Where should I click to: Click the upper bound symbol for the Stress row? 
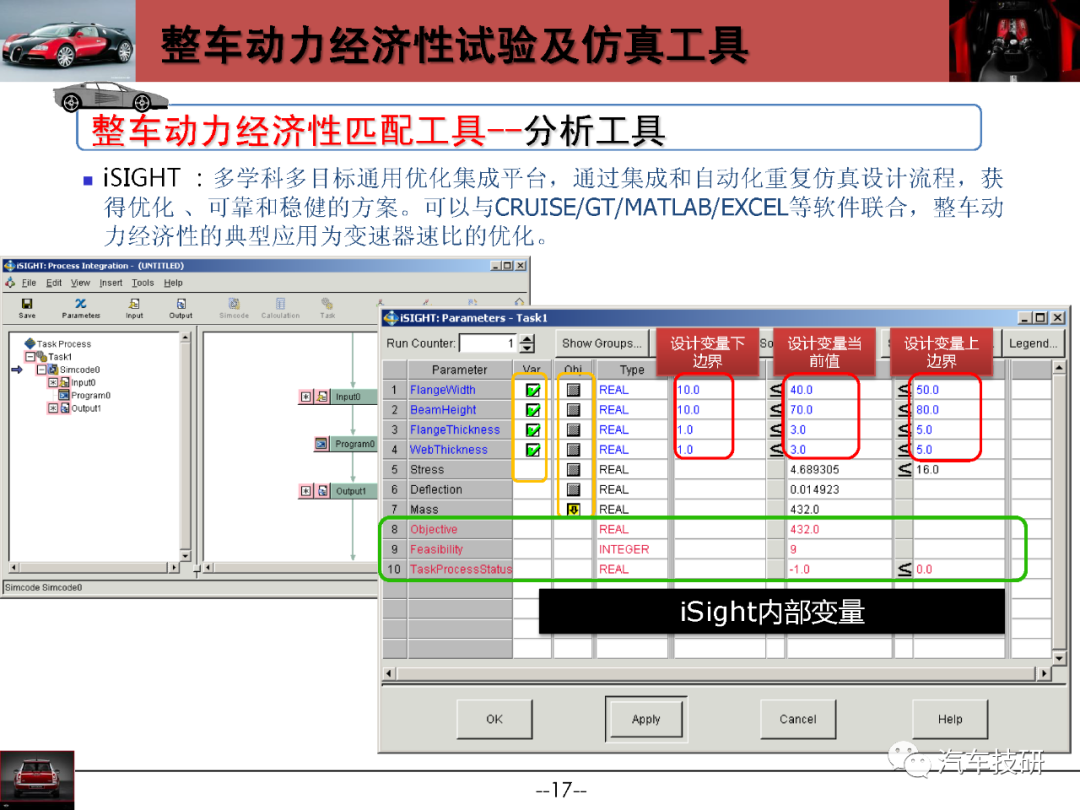[904, 470]
